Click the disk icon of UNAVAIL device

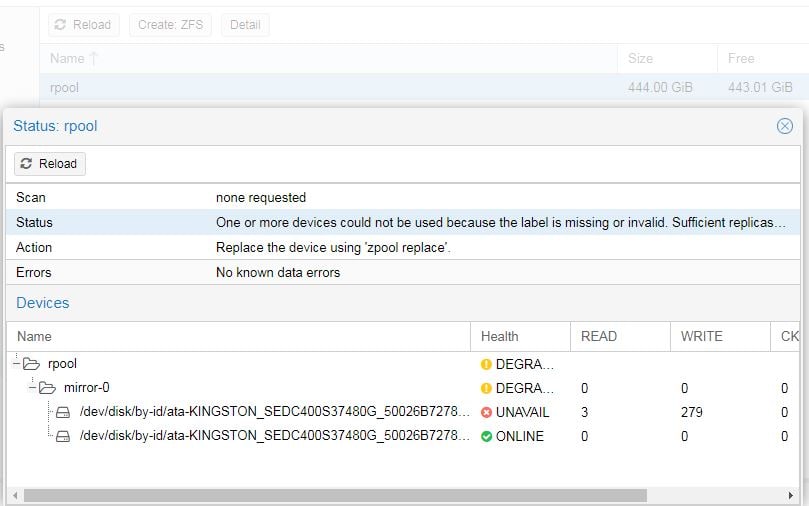pos(63,412)
